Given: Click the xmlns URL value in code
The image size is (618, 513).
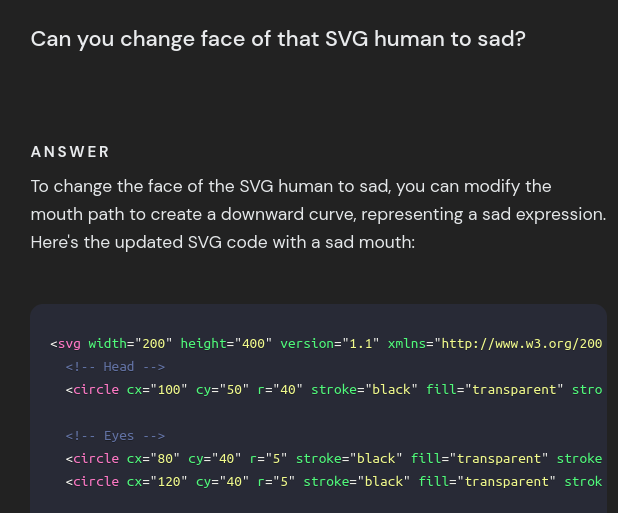Looking at the screenshot, I should (x=521, y=344).
